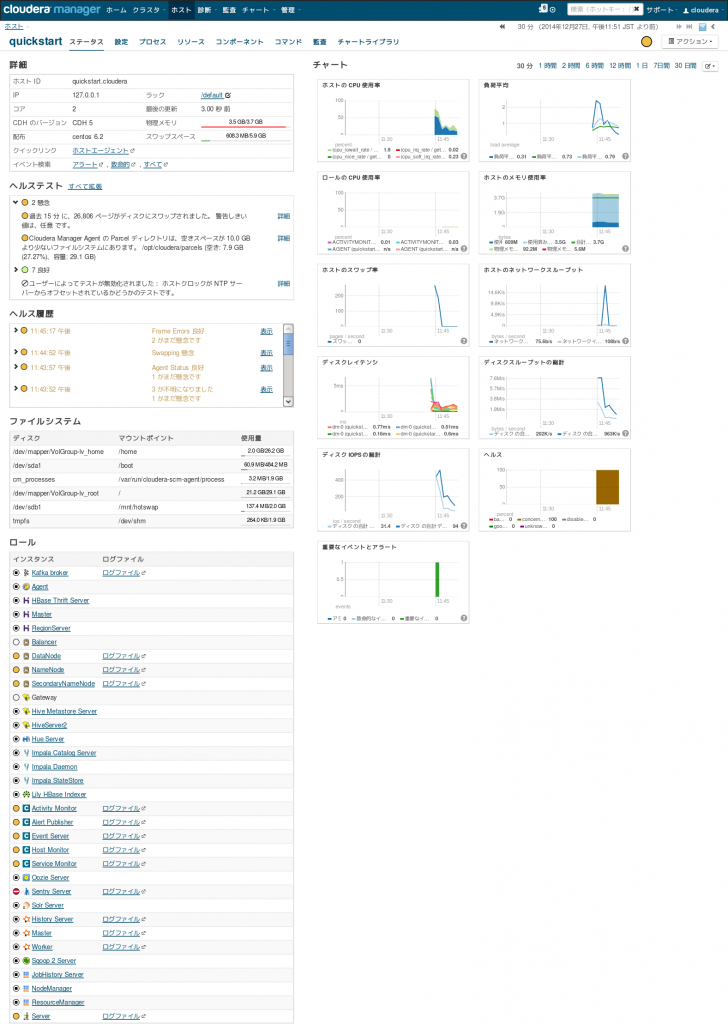Click the help icon on the host swap rate chart
Image resolution: width=728 pixels, height=1024 pixels.
(464, 341)
